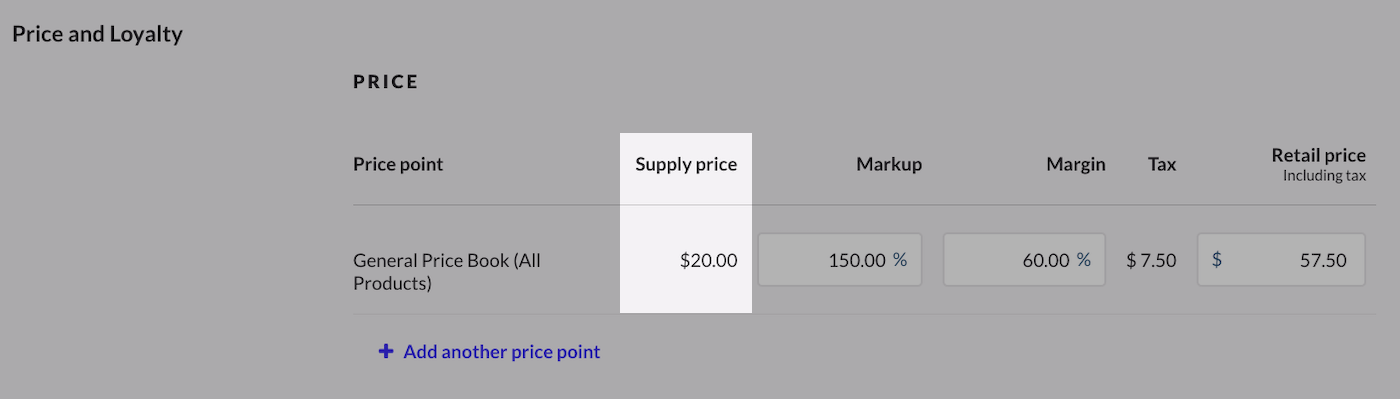Select the $20.00 supply price value
The height and width of the screenshot is (399, 1400).
point(708,260)
